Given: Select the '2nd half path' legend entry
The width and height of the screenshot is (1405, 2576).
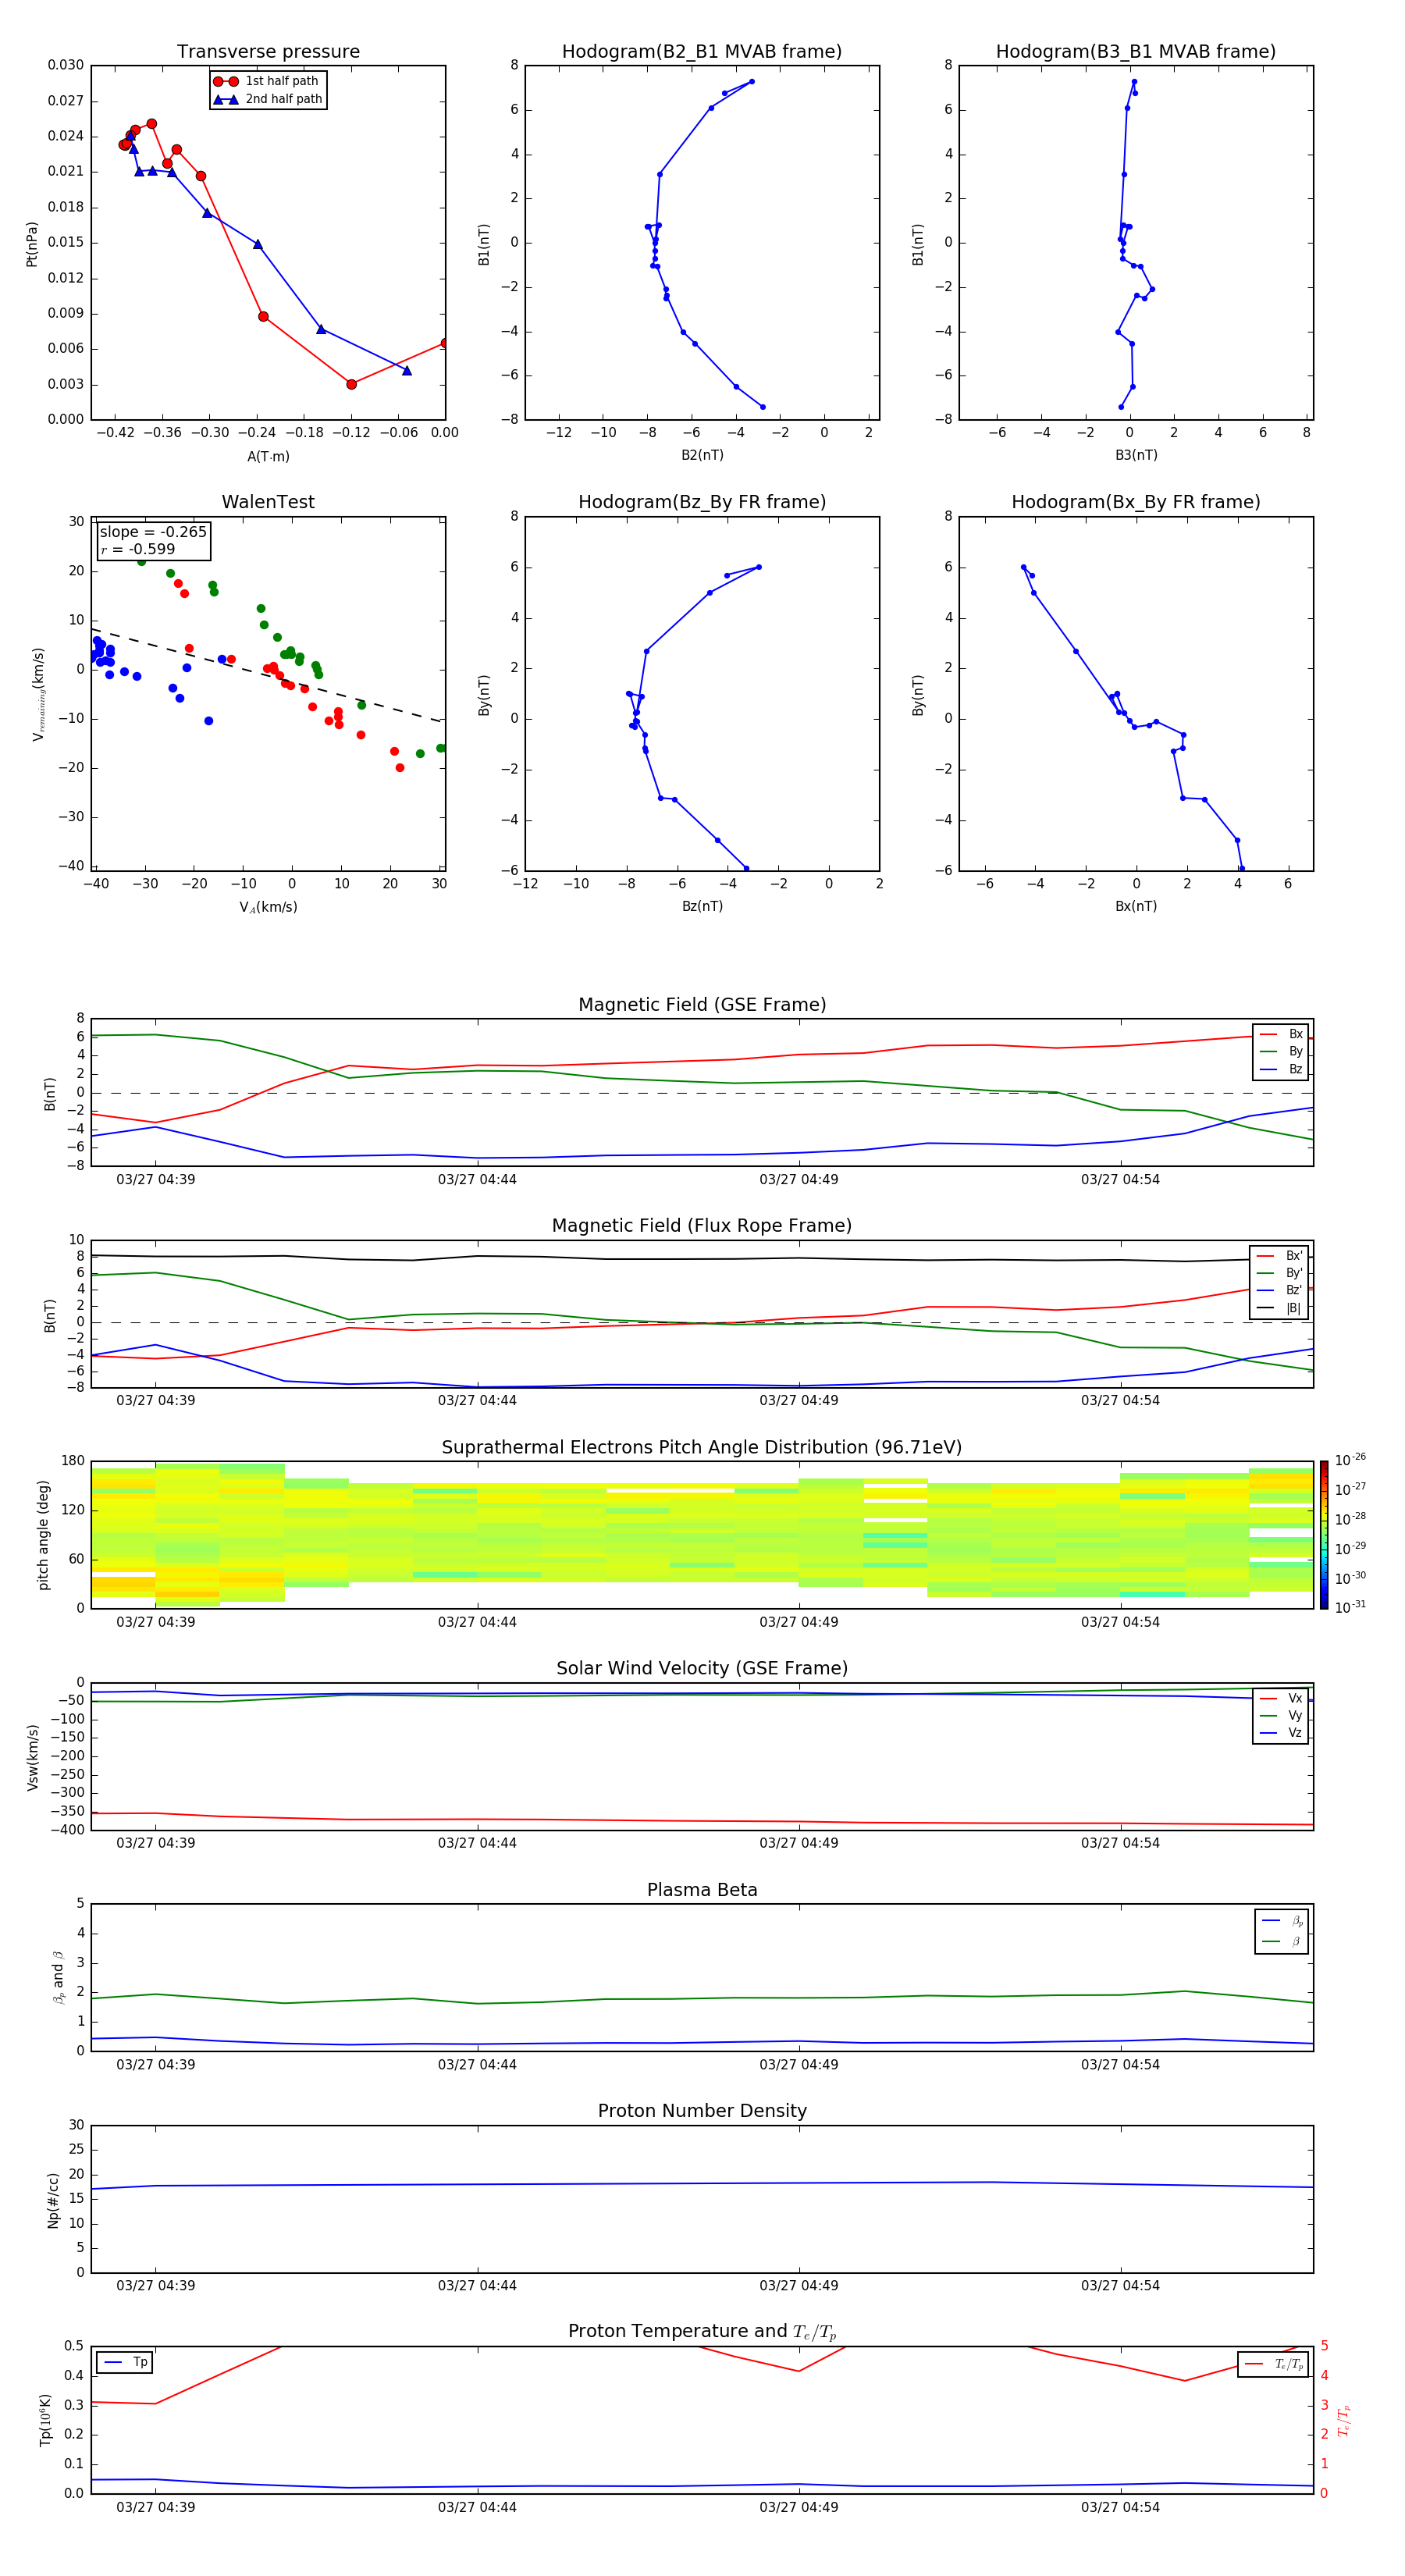Looking at the screenshot, I should (268, 99).
